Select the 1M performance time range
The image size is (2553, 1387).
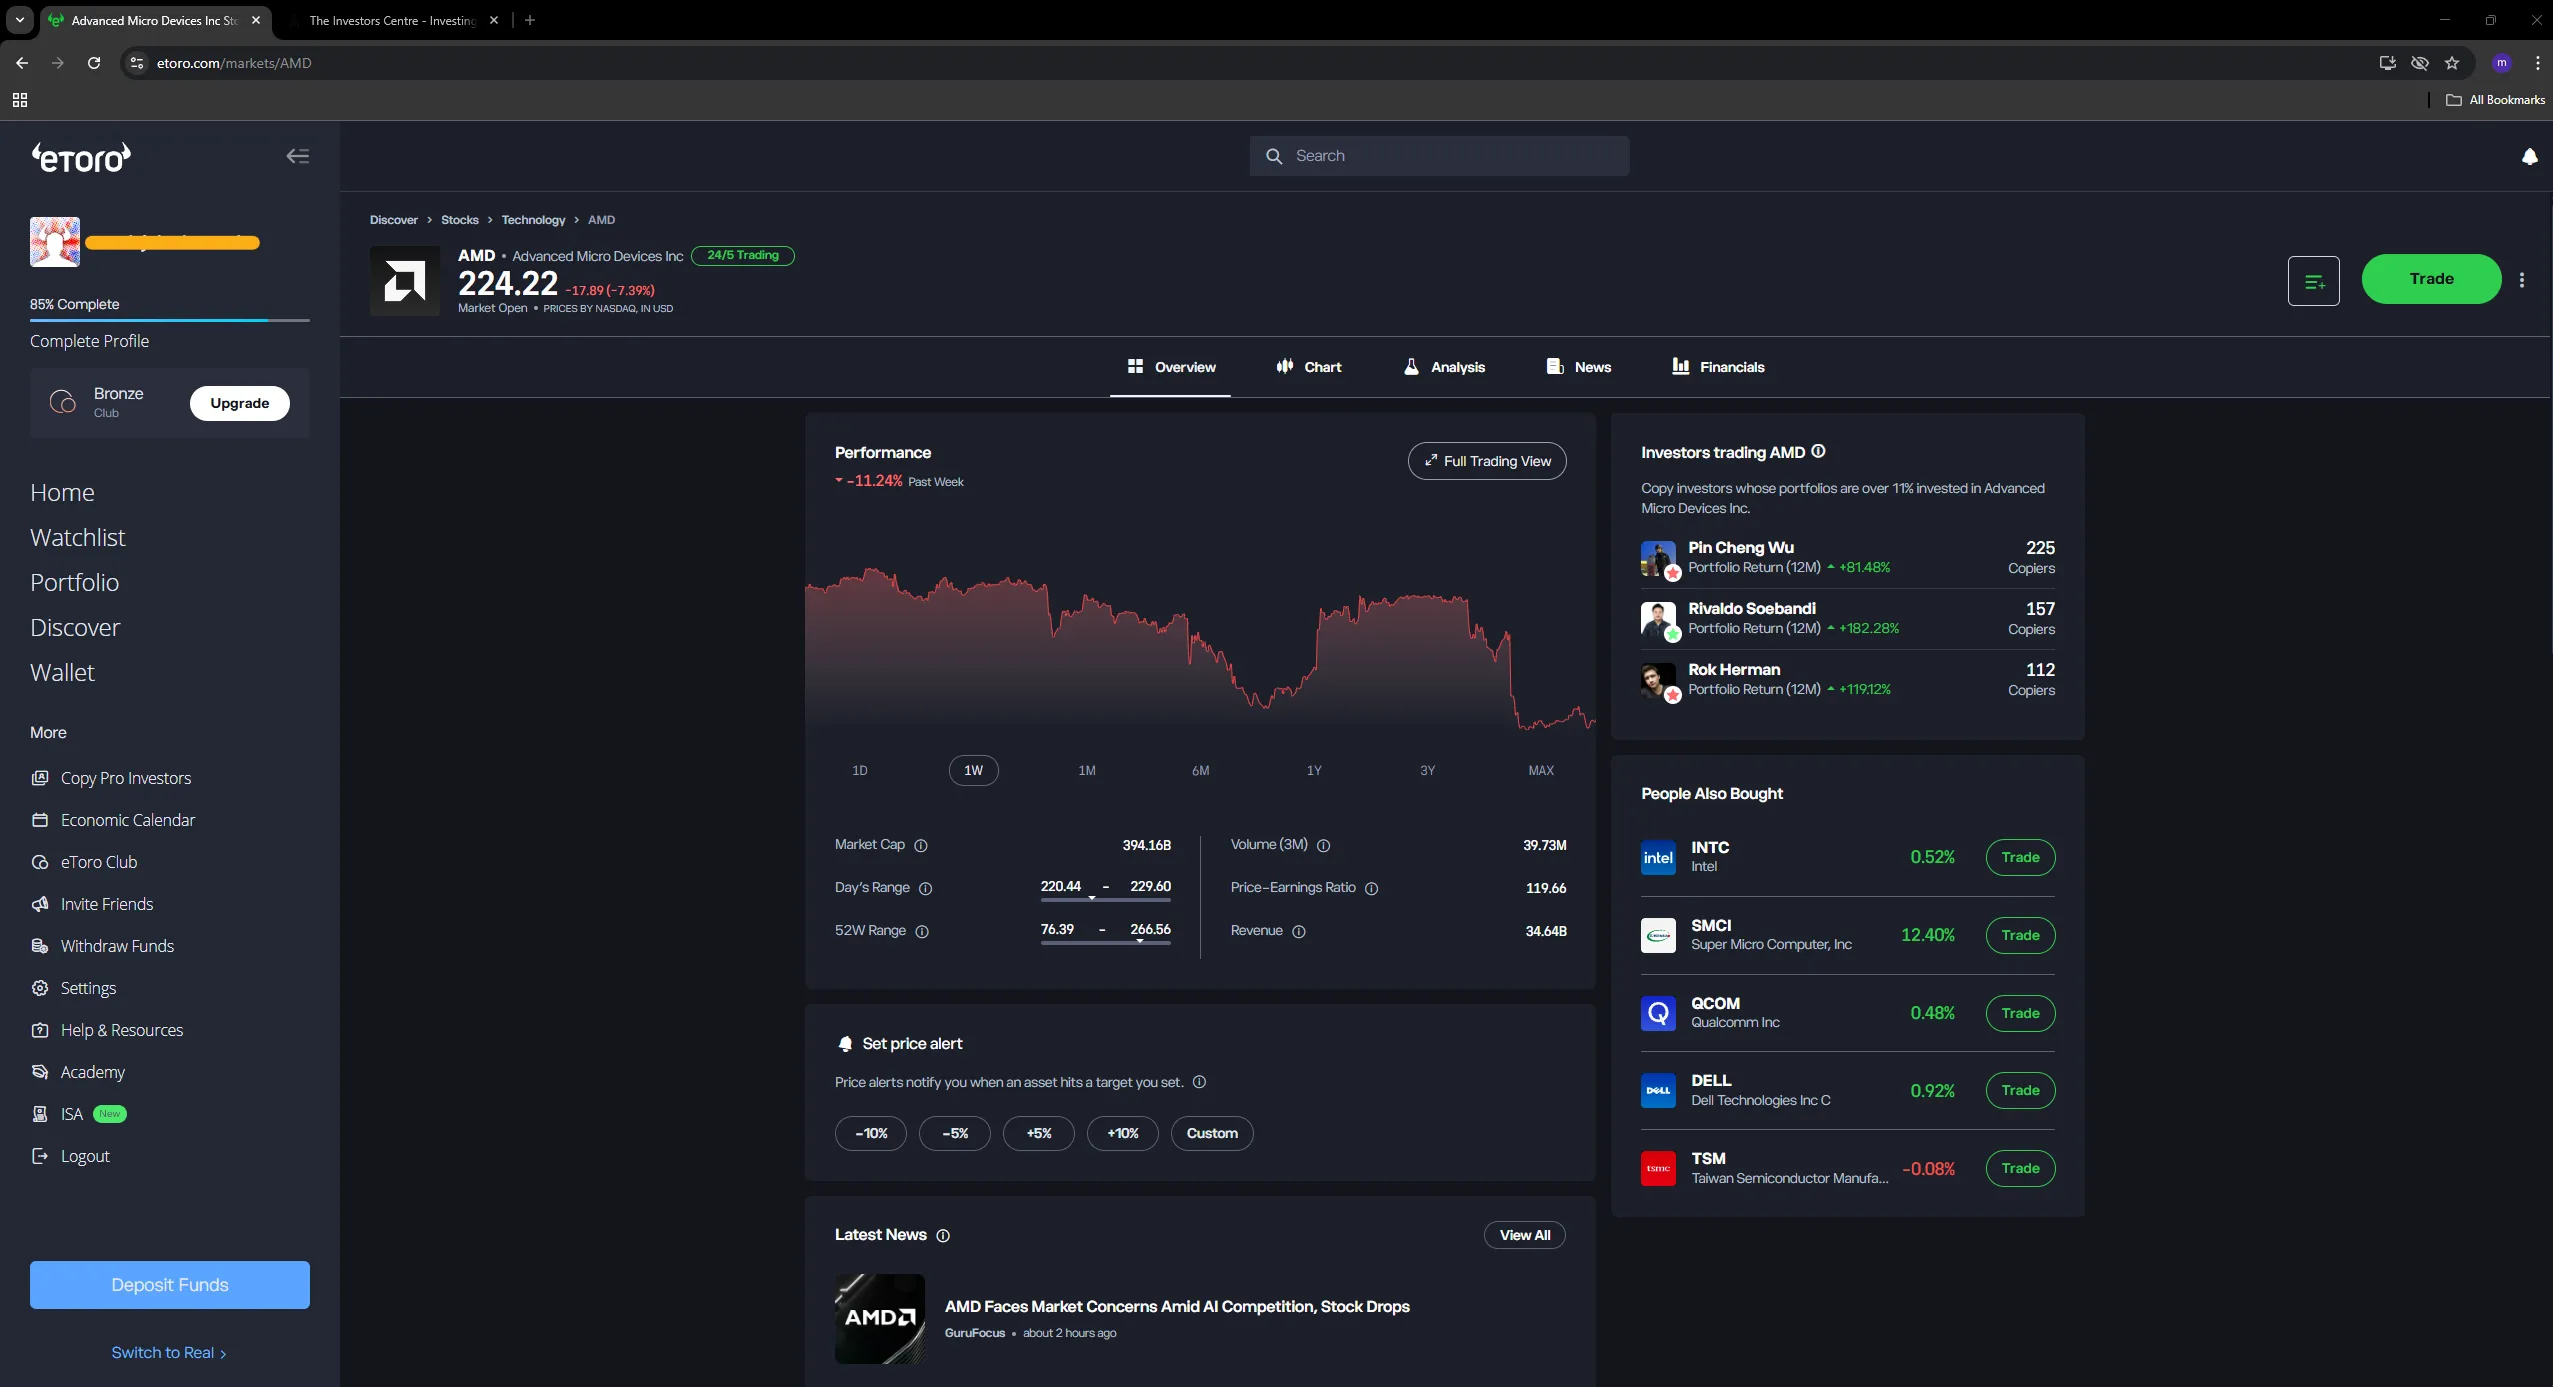(1086, 769)
